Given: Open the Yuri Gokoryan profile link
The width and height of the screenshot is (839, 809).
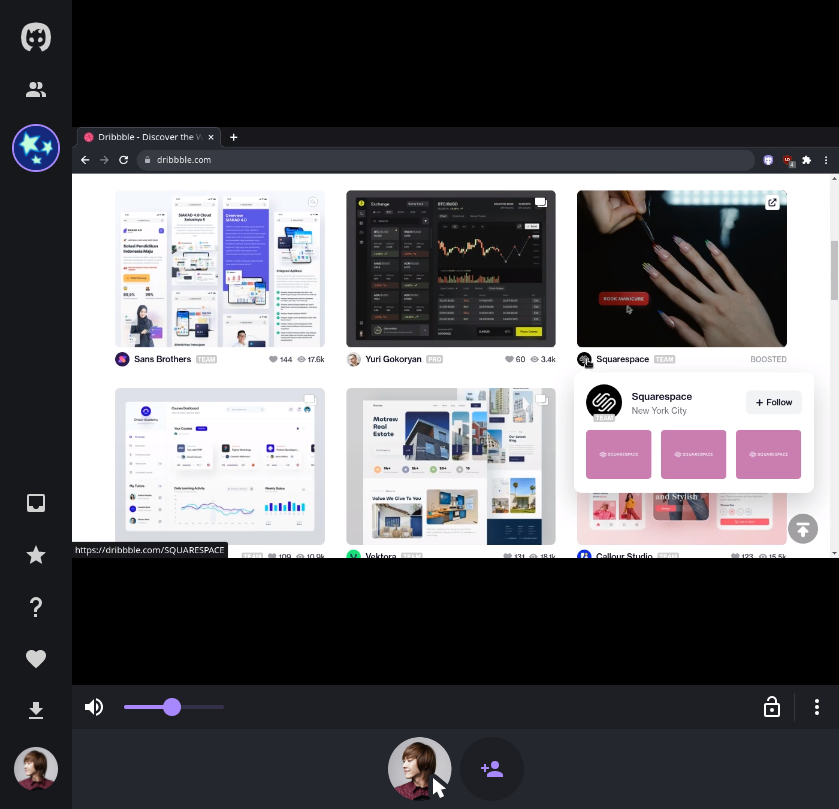Looking at the screenshot, I should tap(393, 359).
